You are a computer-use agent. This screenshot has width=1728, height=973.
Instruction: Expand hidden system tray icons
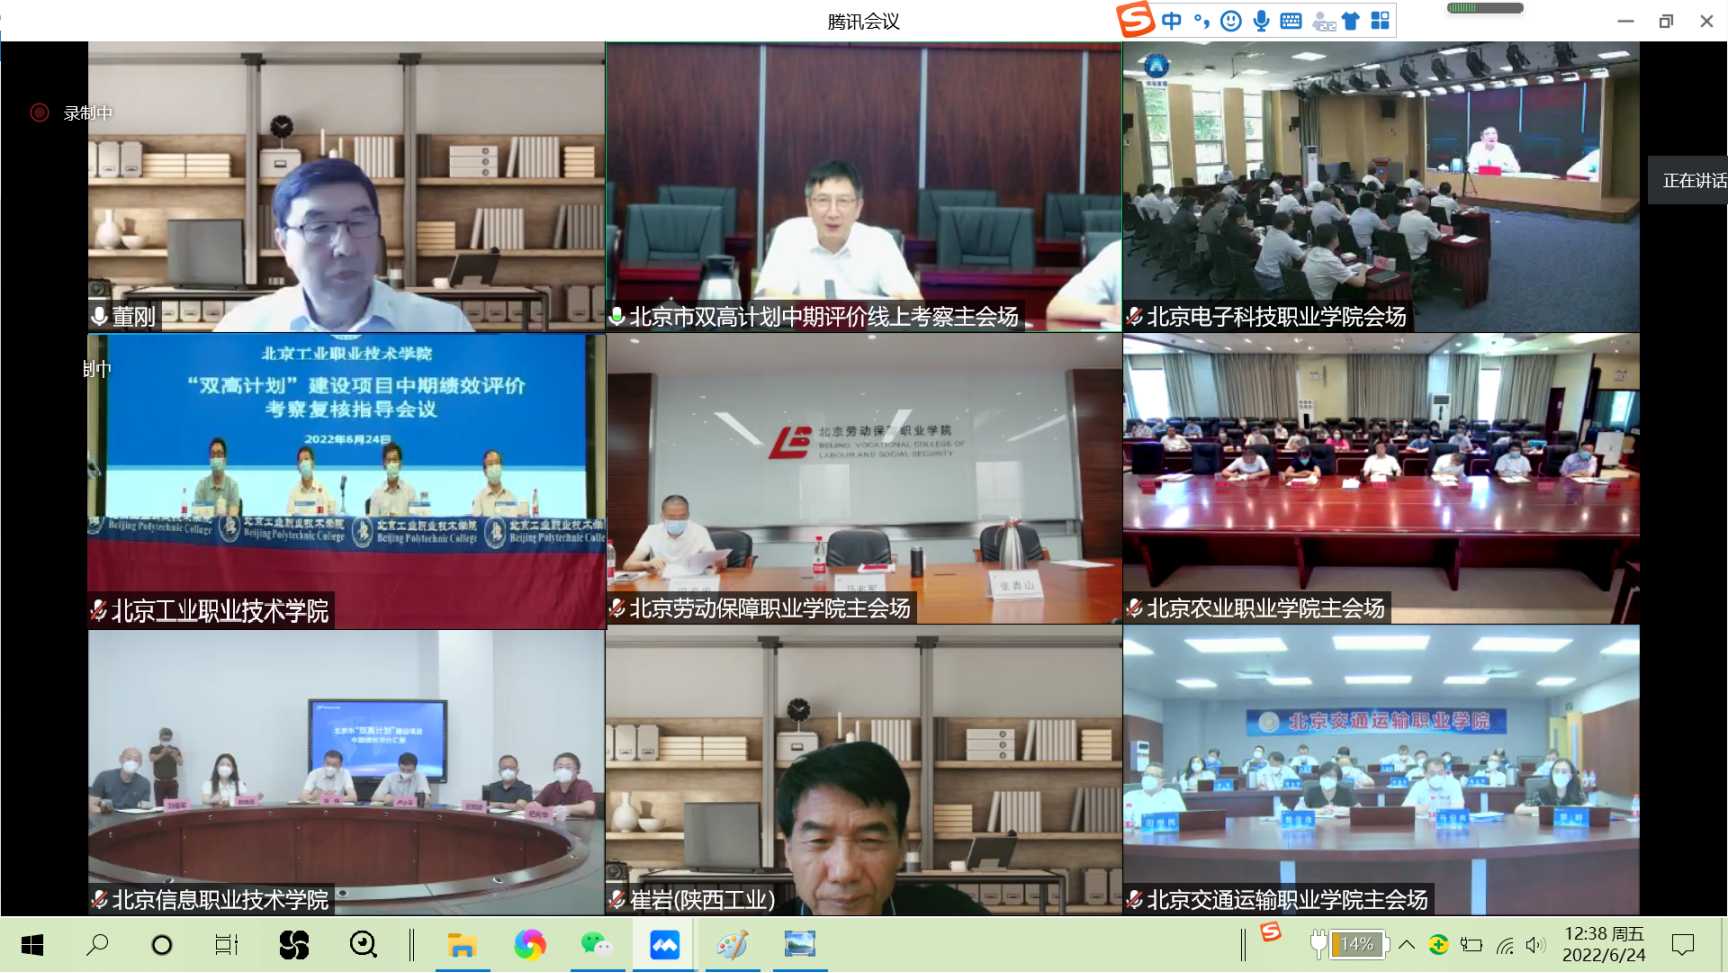pos(1406,945)
